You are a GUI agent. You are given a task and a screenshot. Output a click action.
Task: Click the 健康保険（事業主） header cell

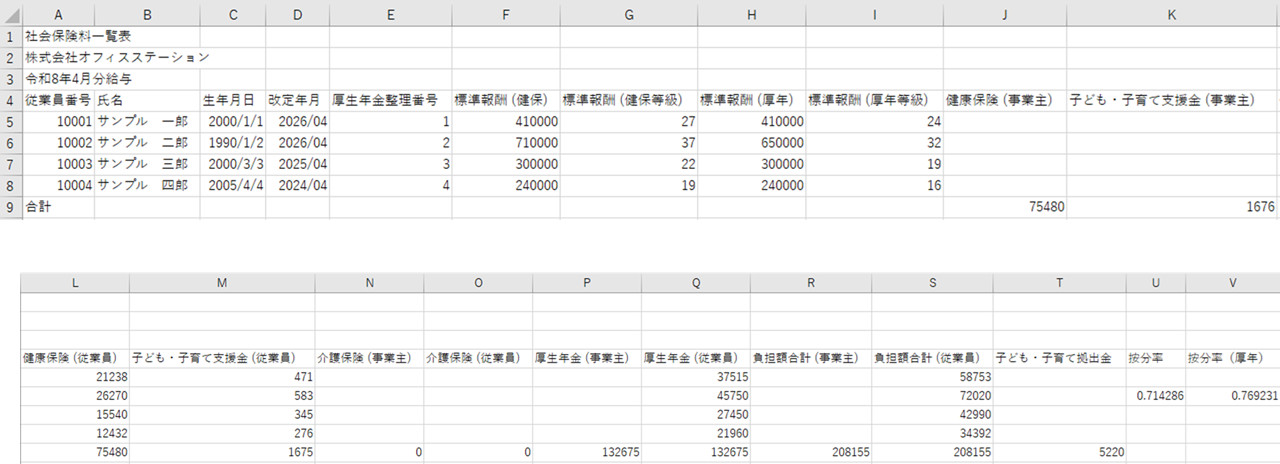pyautogui.click(x=1004, y=100)
